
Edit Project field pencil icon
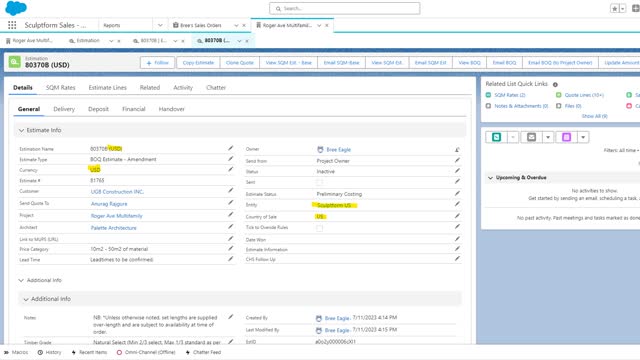231,215
